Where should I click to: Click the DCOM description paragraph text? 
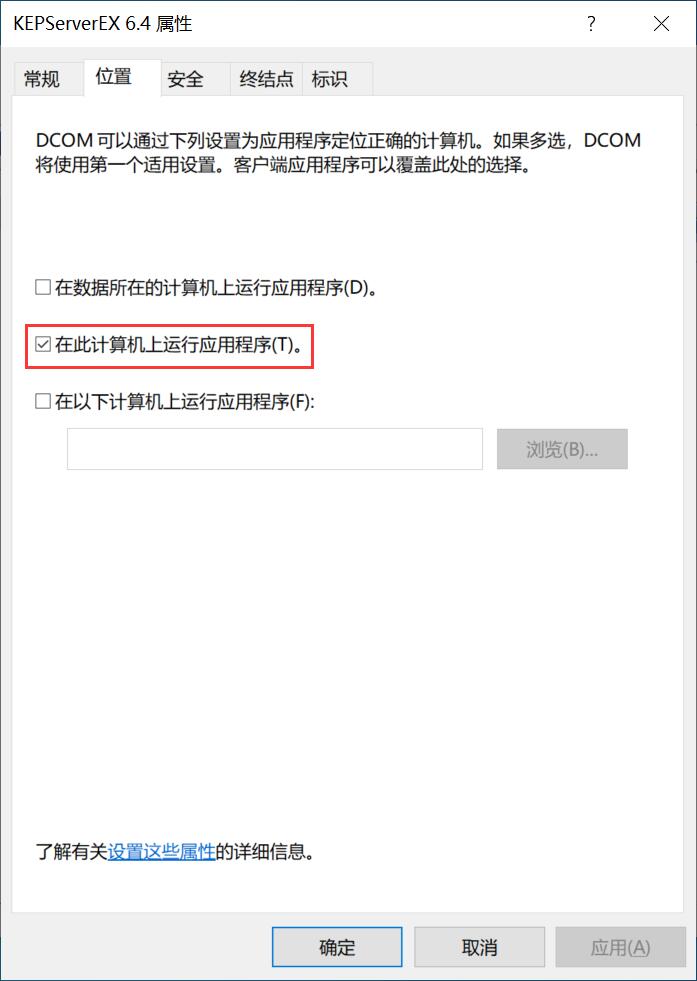338,152
